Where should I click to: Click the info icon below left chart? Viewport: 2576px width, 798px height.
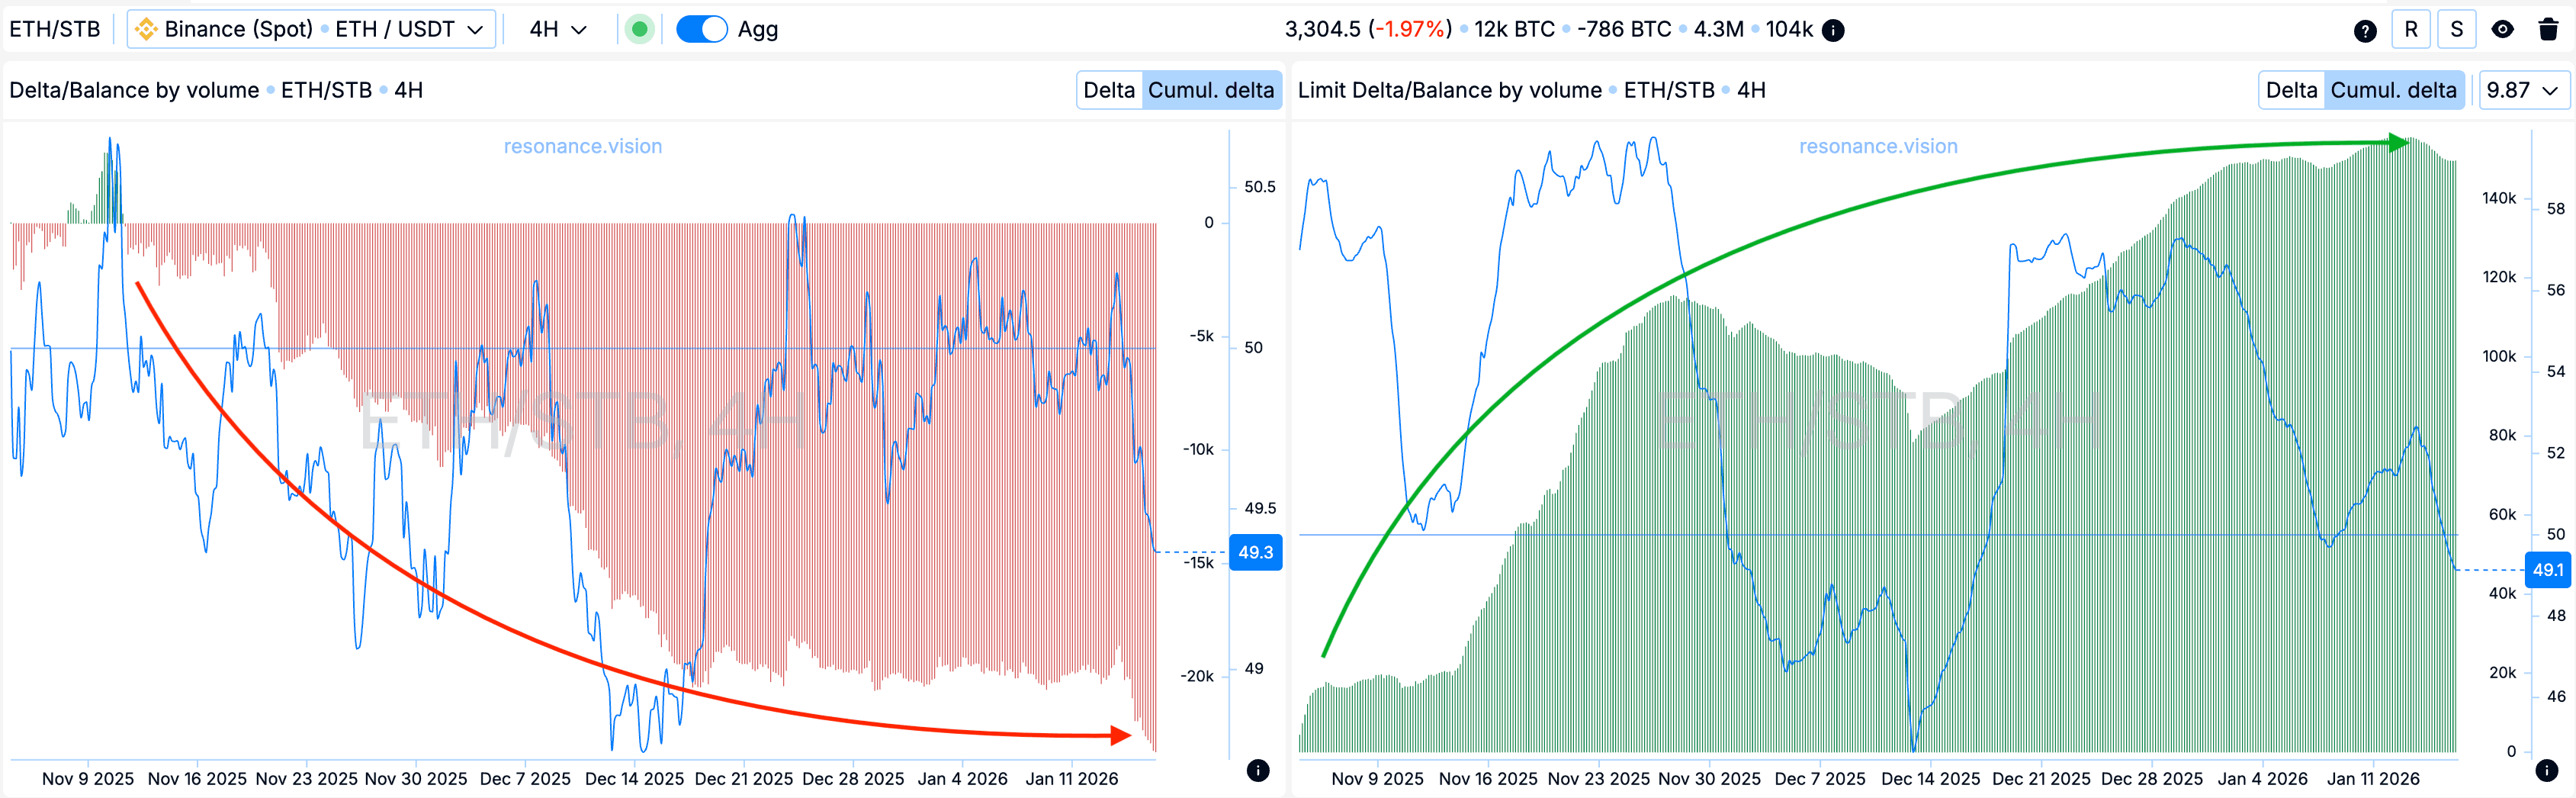[x=1258, y=770]
